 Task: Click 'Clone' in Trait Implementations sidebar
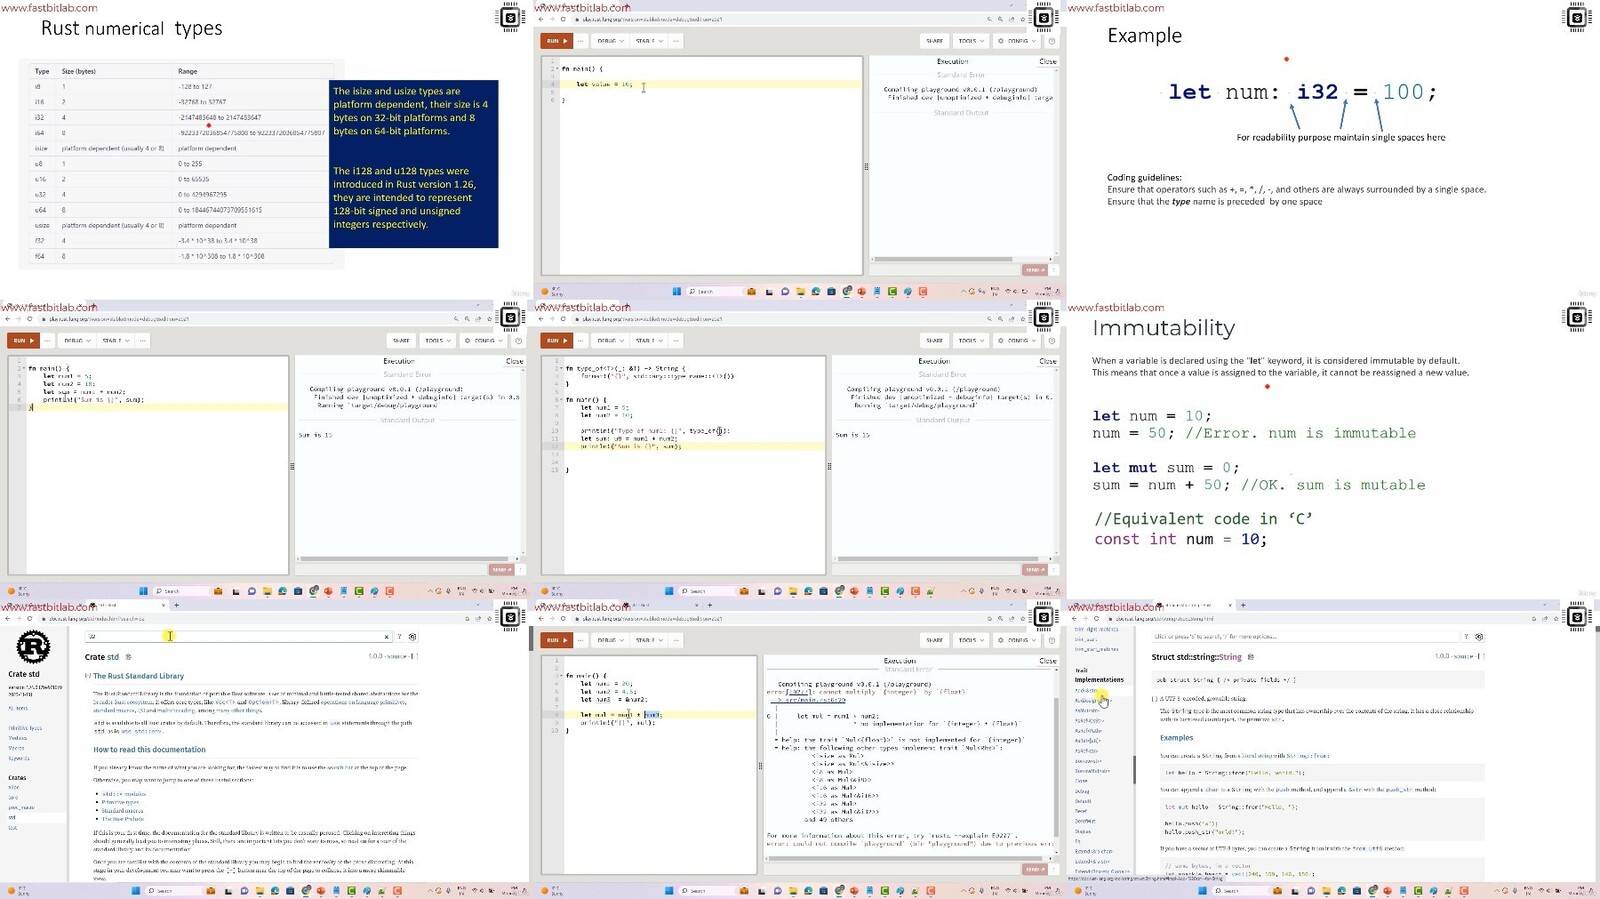(x=1081, y=781)
